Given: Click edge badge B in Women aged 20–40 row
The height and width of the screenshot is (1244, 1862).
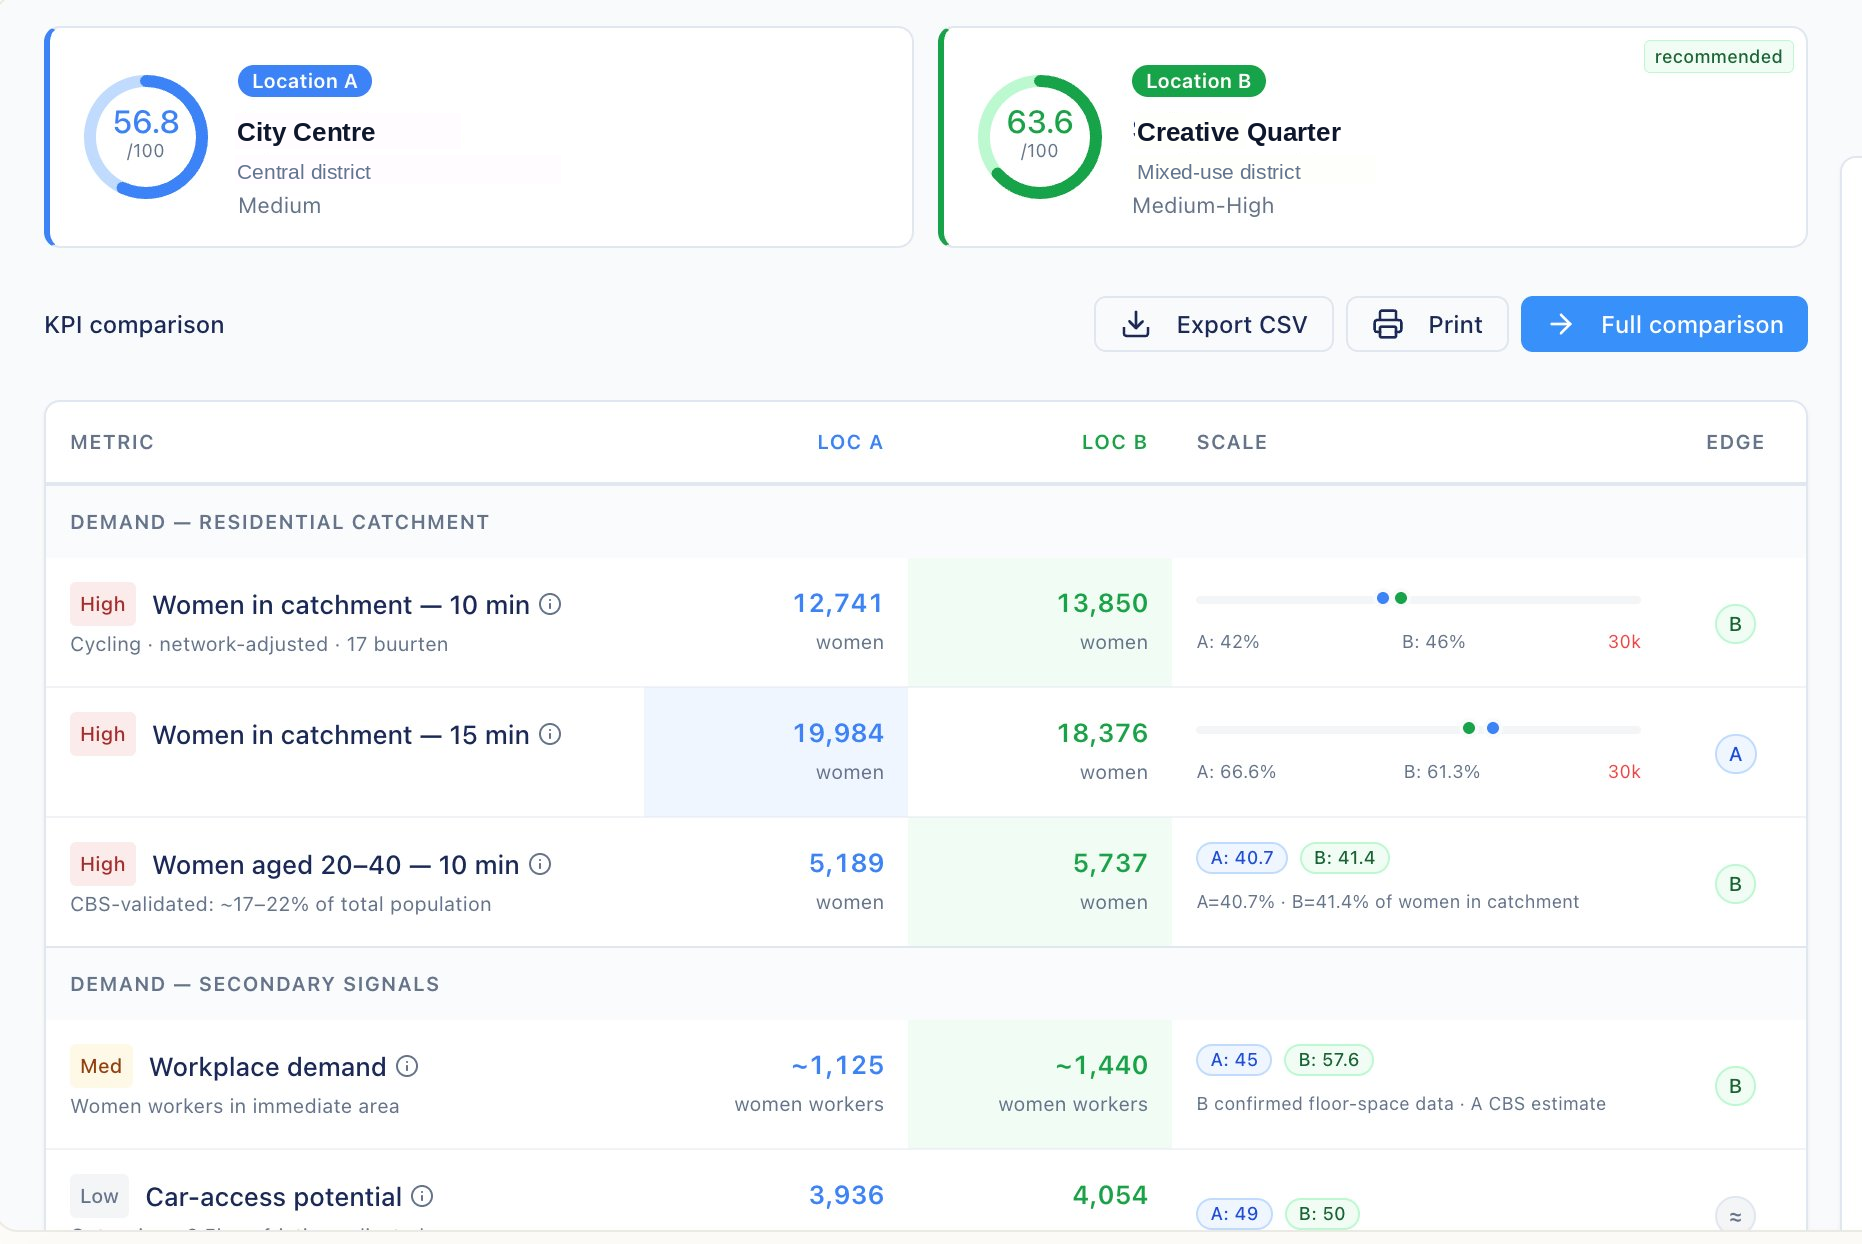Looking at the screenshot, I should pyautogui.click(x=1735, y=884).
